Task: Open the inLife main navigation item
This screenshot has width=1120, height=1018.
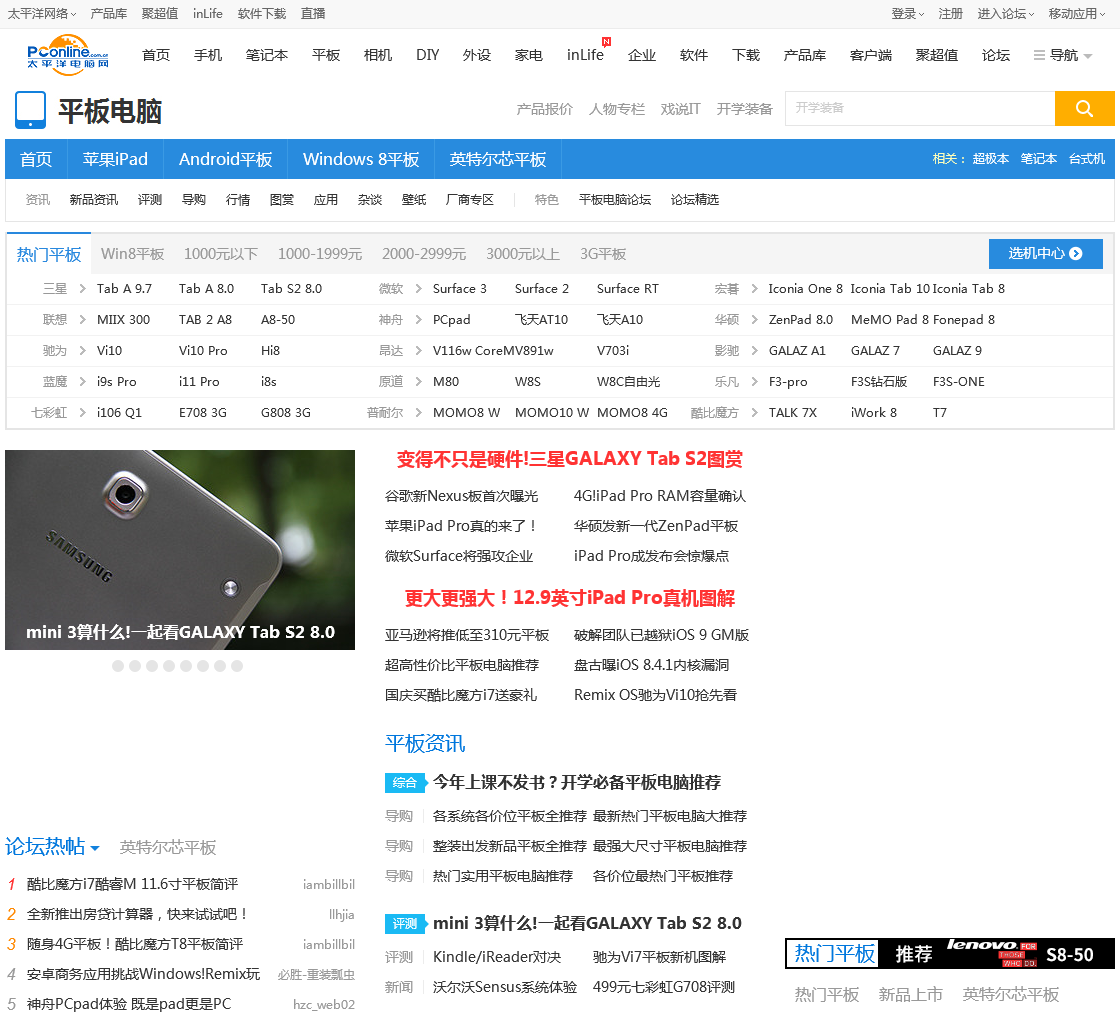Action: point(585,55)
